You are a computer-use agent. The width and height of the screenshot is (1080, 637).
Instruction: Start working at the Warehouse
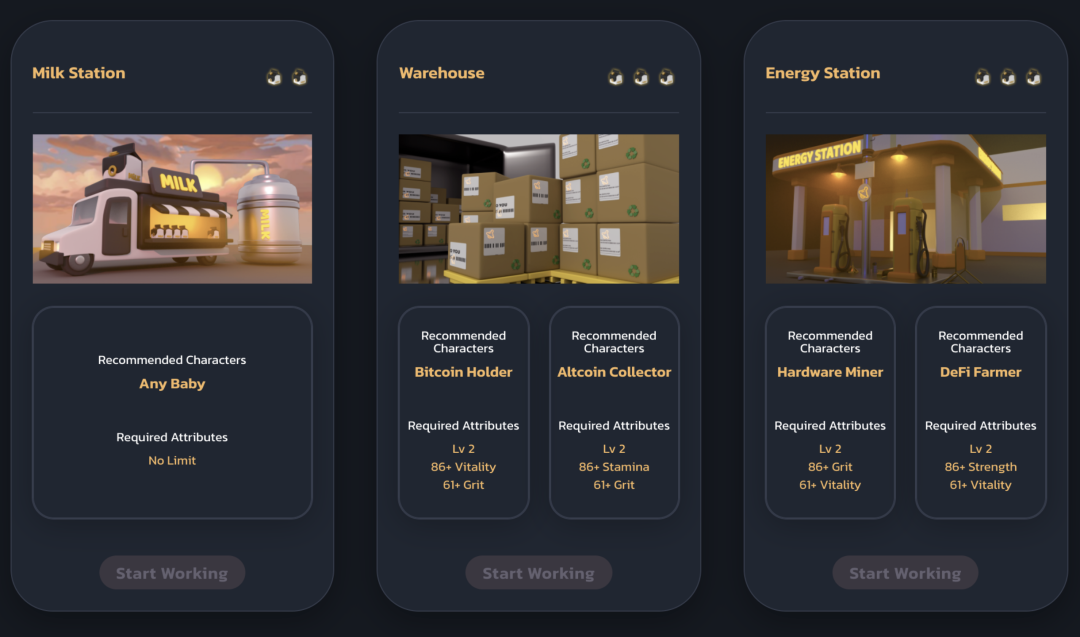[x=539, y=573]
